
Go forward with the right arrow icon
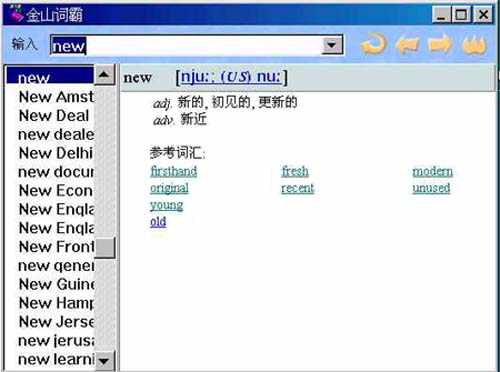pos(440,44)
